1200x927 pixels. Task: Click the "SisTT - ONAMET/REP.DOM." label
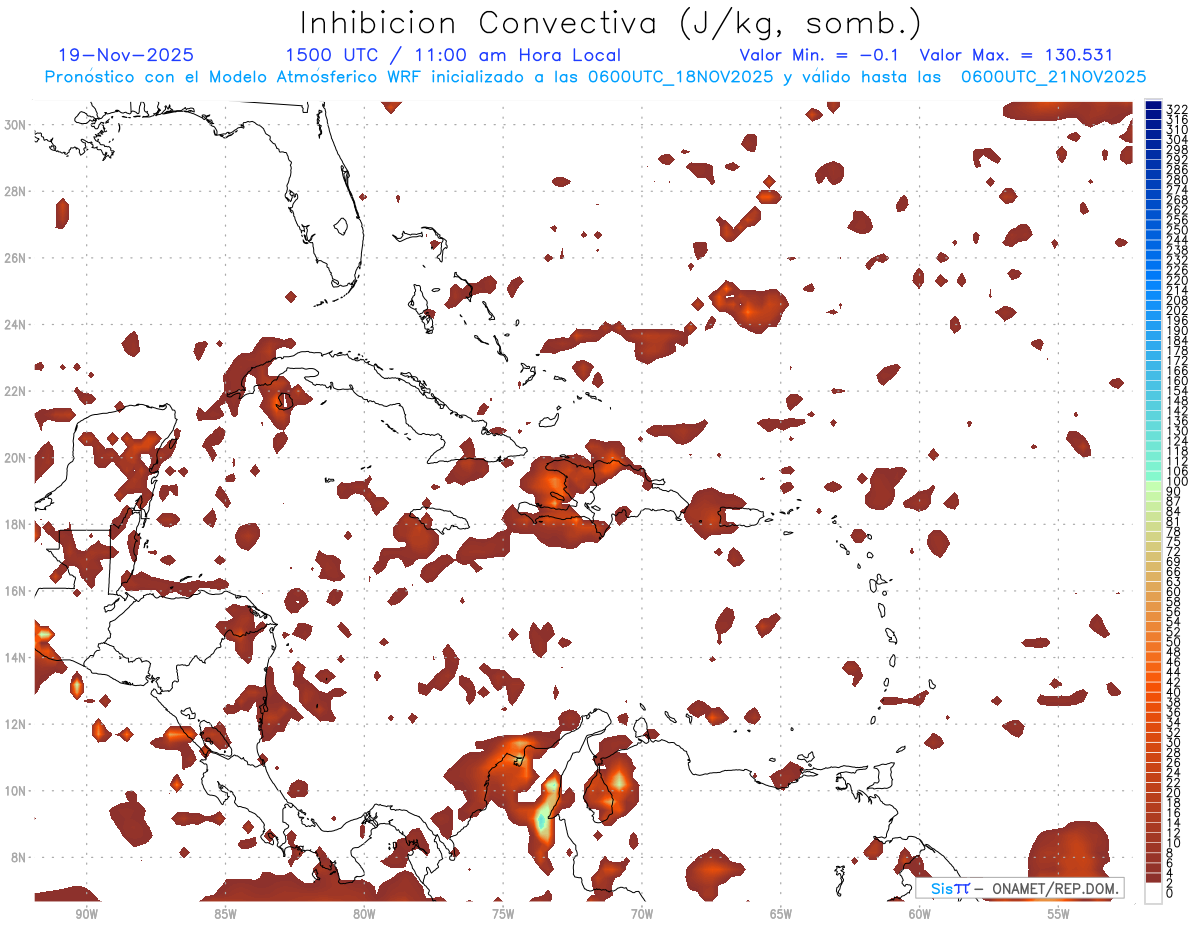click(x=1020, y=888)
